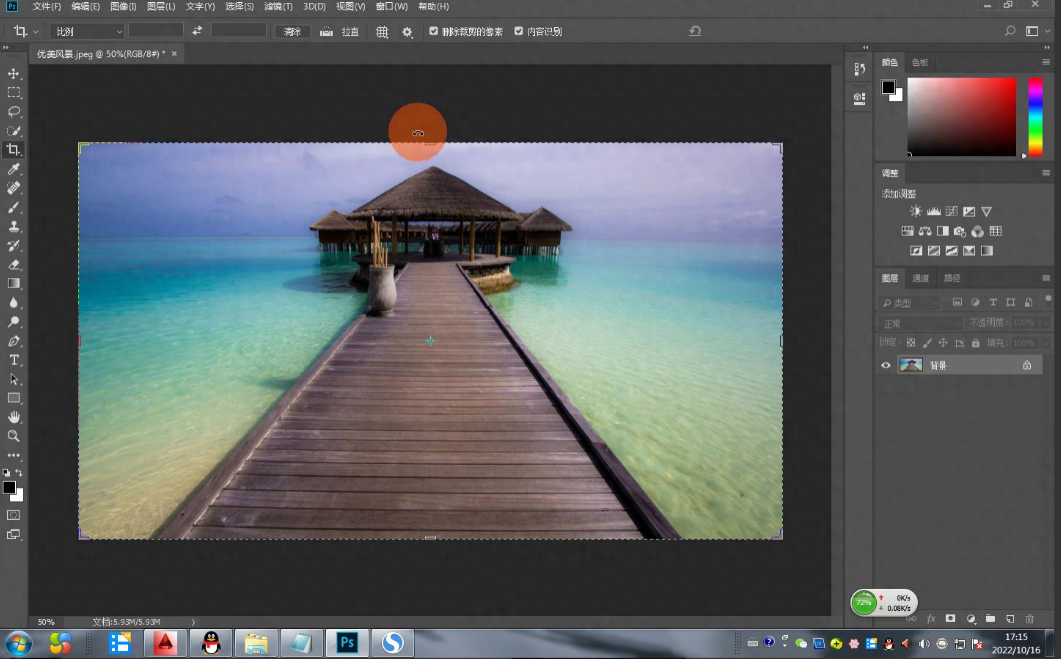Select the Pen tool
Image resolution: width=1061 pixels, height=659 pixels.
tap(14, 341)
